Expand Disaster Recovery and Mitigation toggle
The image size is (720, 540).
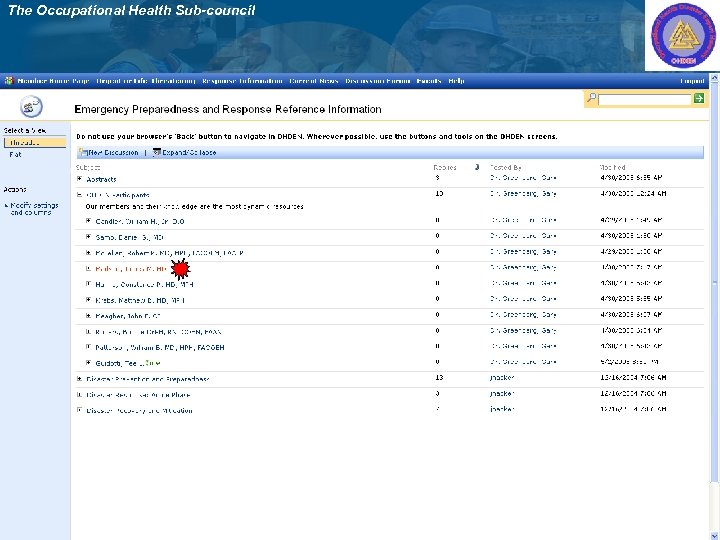click(79, 410)
